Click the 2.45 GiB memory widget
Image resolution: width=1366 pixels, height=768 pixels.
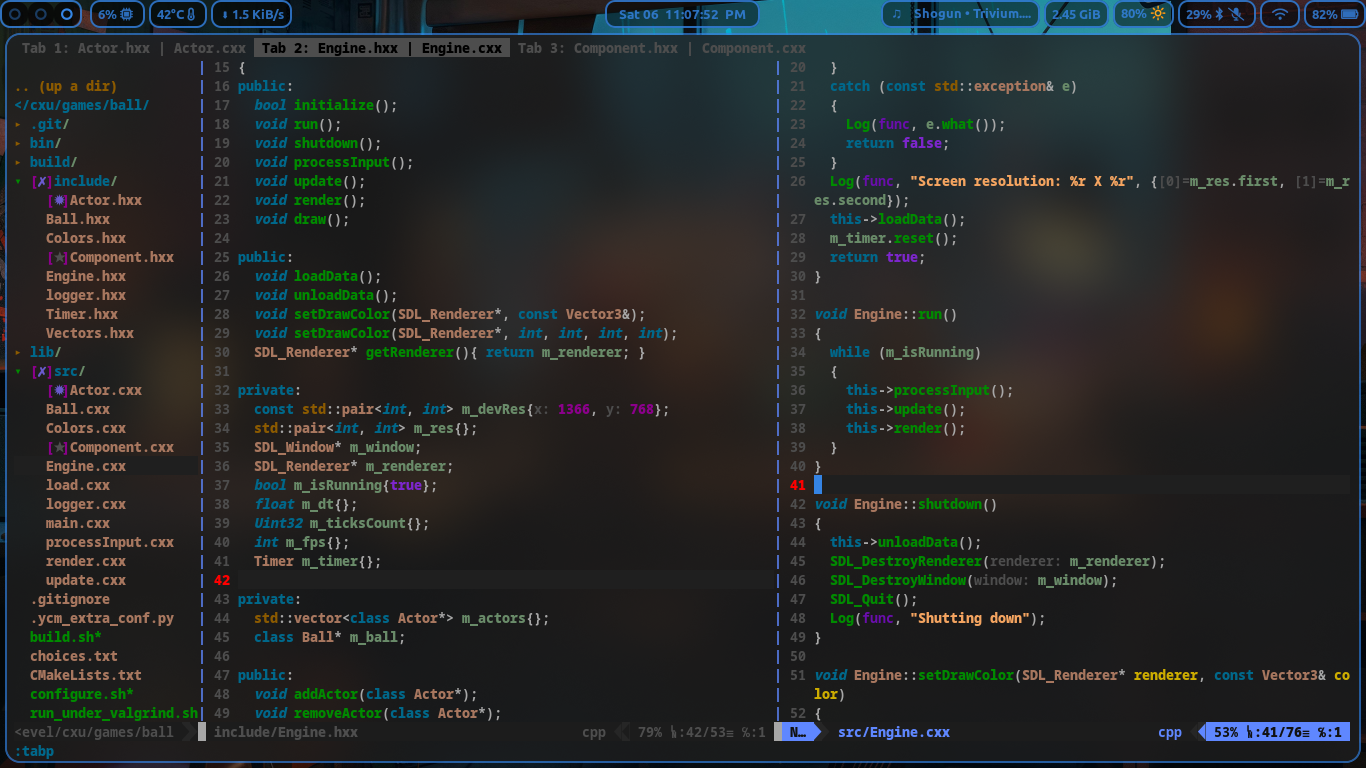(x=1076, y=14)
